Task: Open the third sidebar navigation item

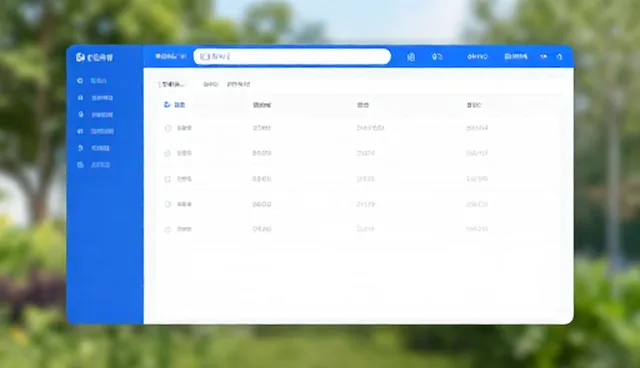Action: point(96,115)
